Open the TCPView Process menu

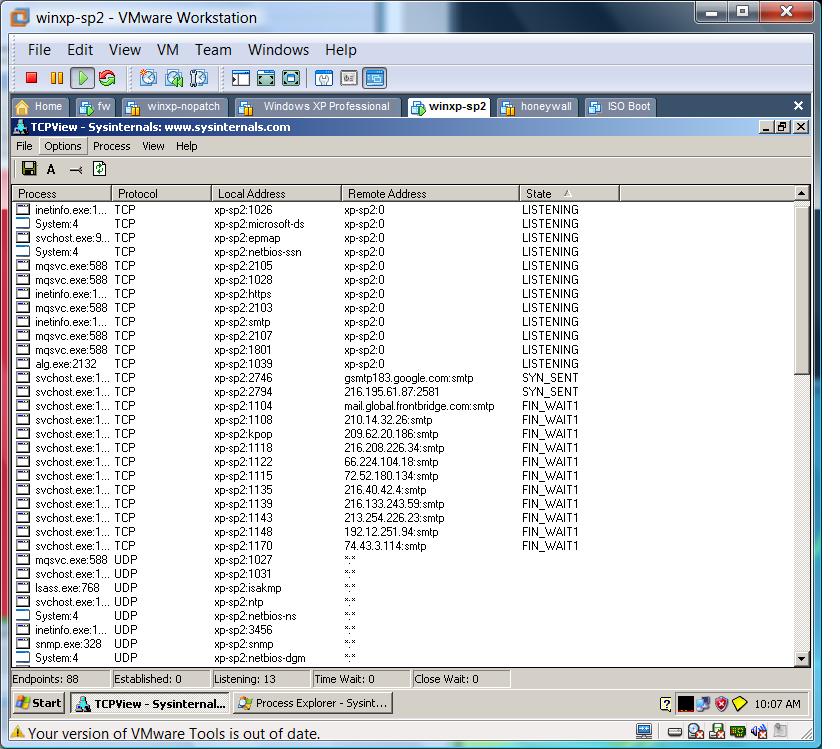click(111, 146)
